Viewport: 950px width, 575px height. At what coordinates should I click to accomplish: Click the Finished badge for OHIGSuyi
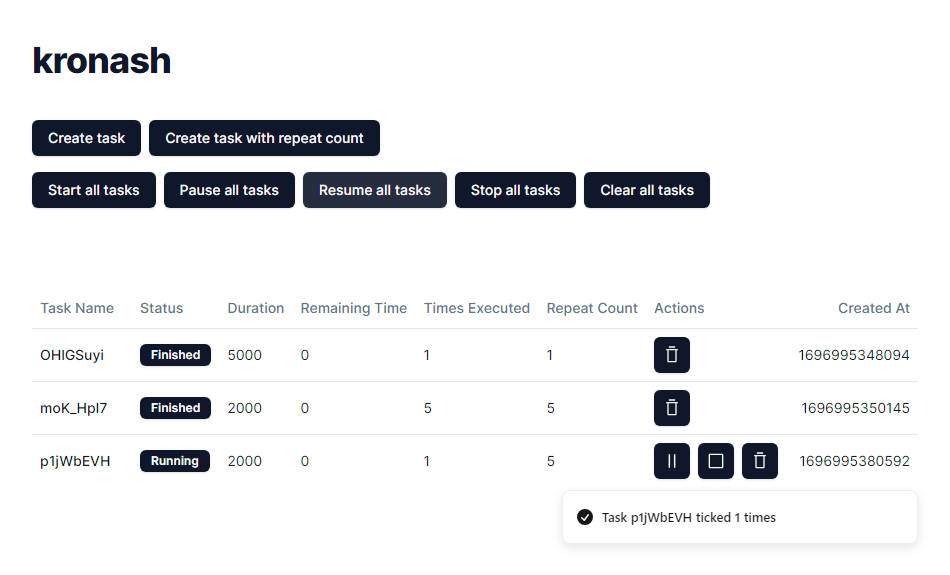tap(175, 355)
